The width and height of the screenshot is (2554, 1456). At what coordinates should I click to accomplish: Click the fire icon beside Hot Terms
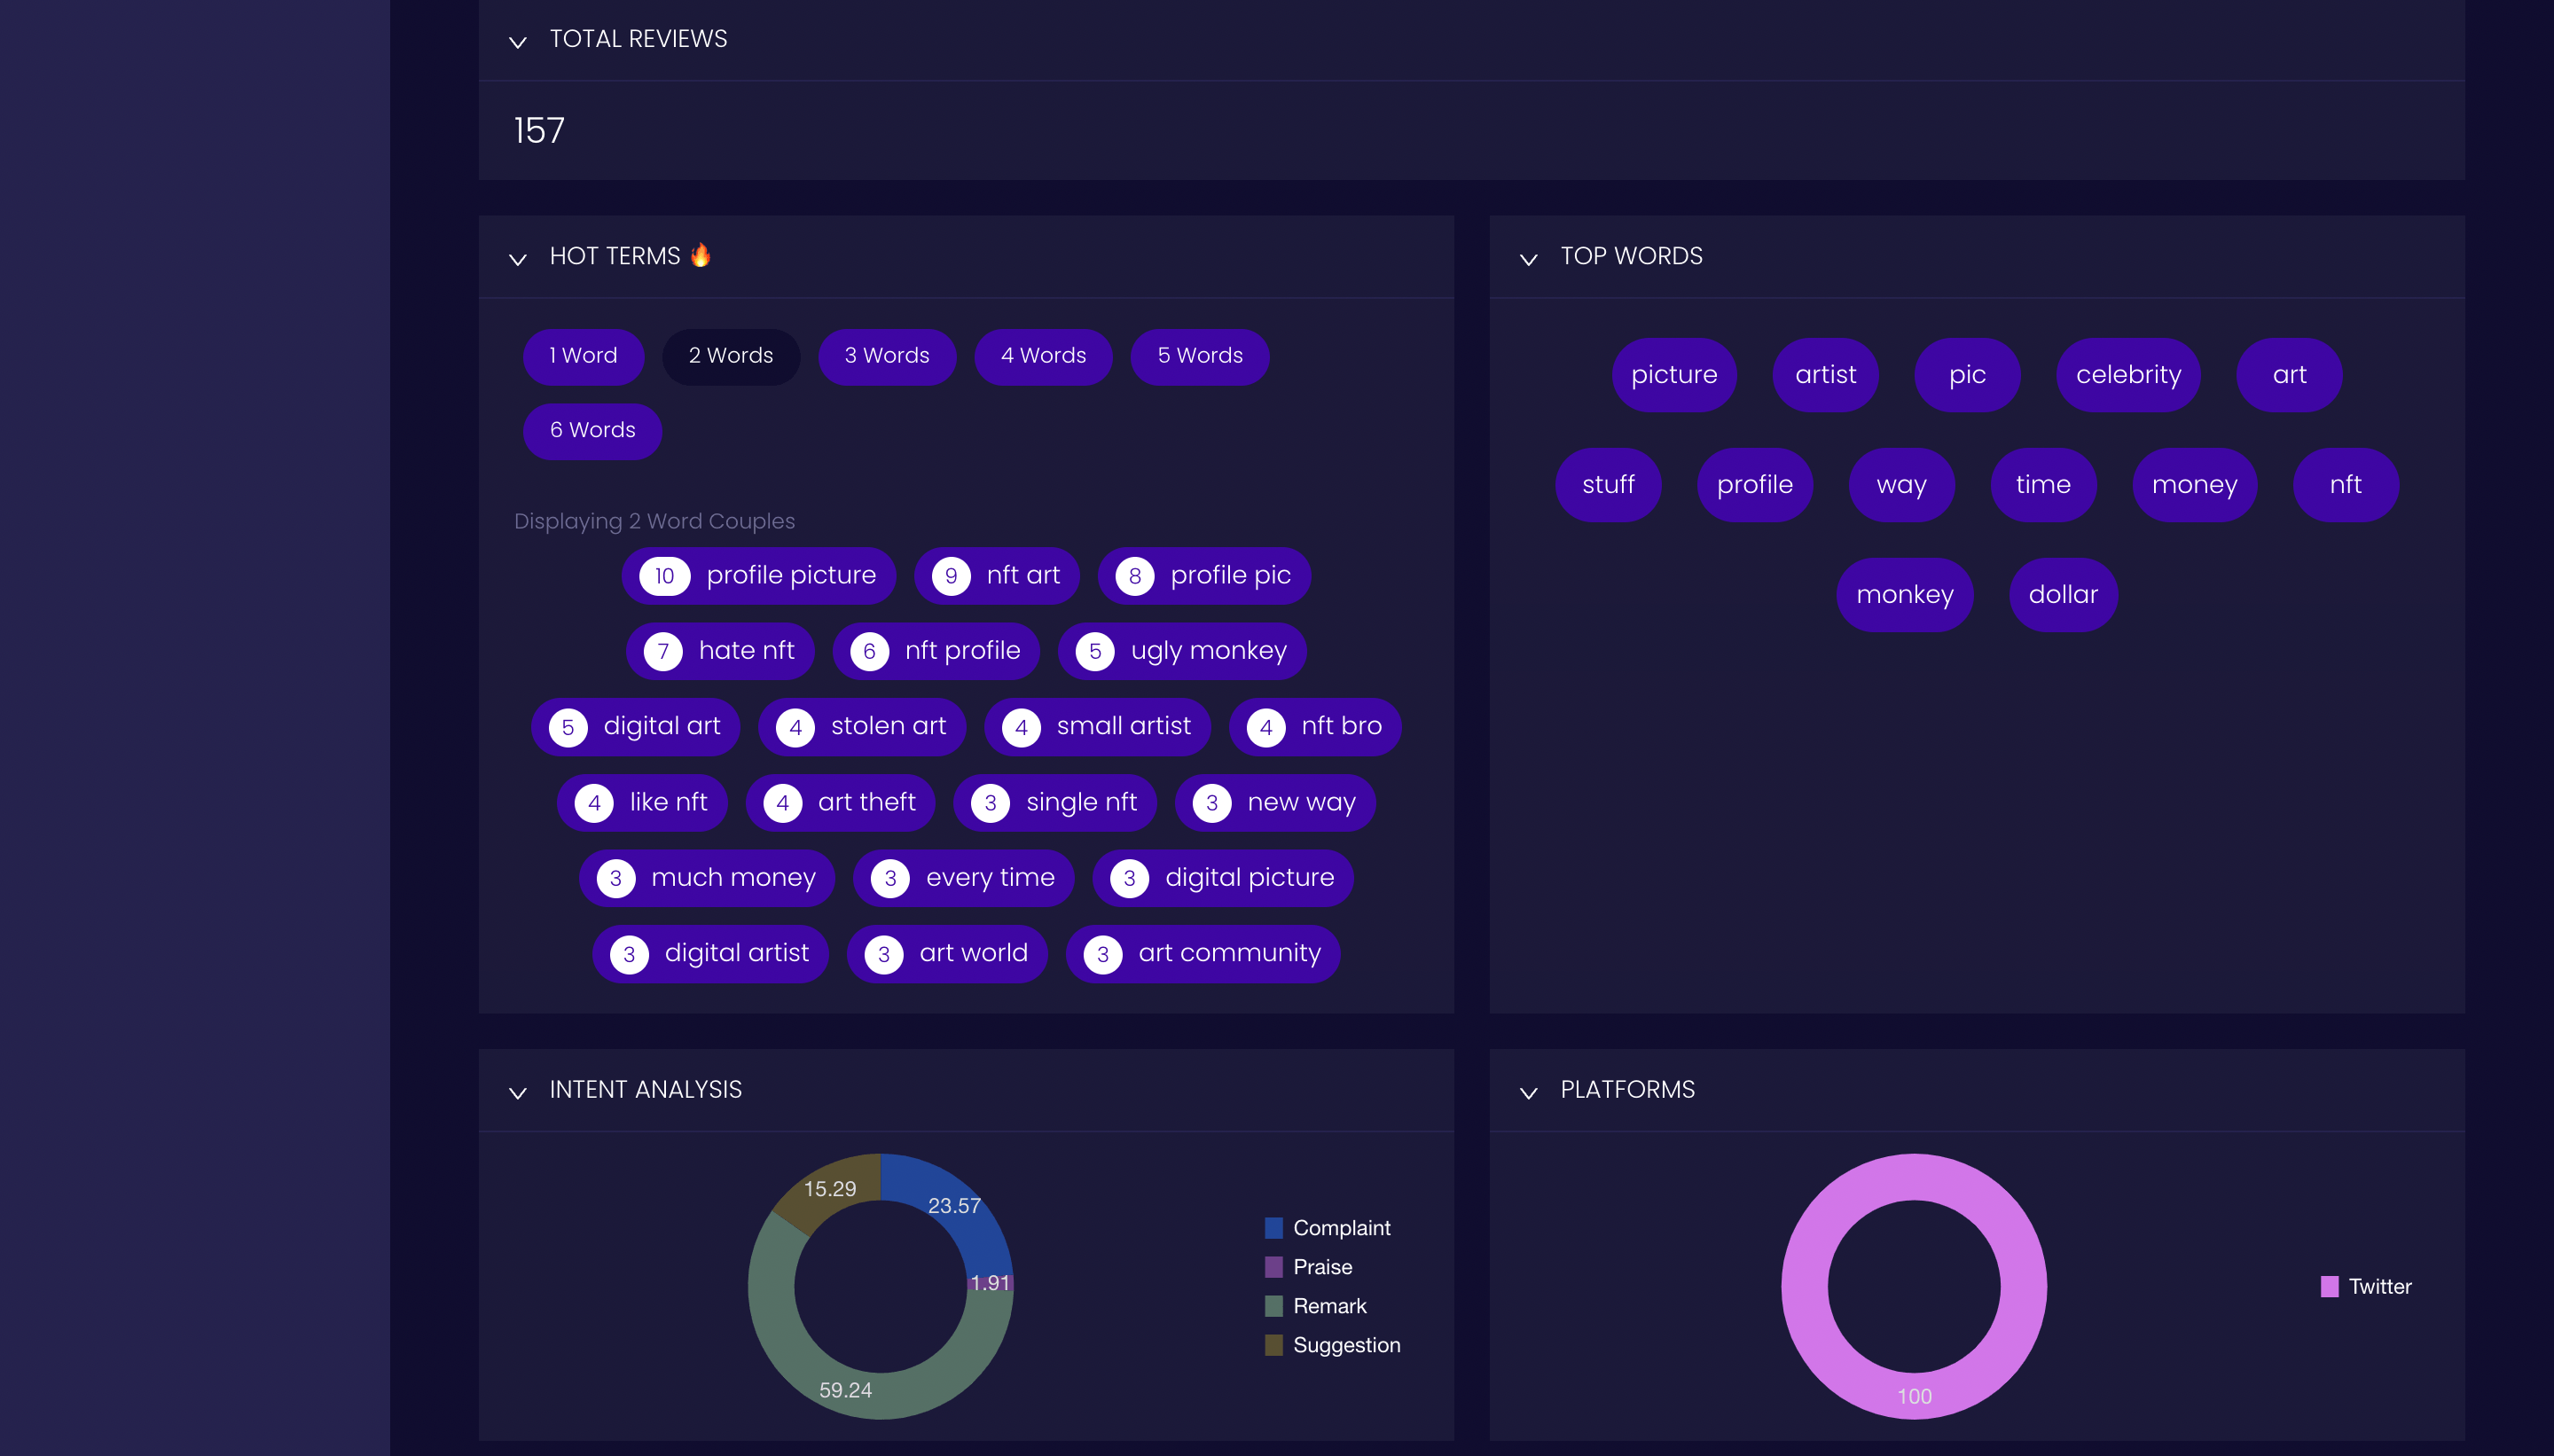click(x=701, y=255)
